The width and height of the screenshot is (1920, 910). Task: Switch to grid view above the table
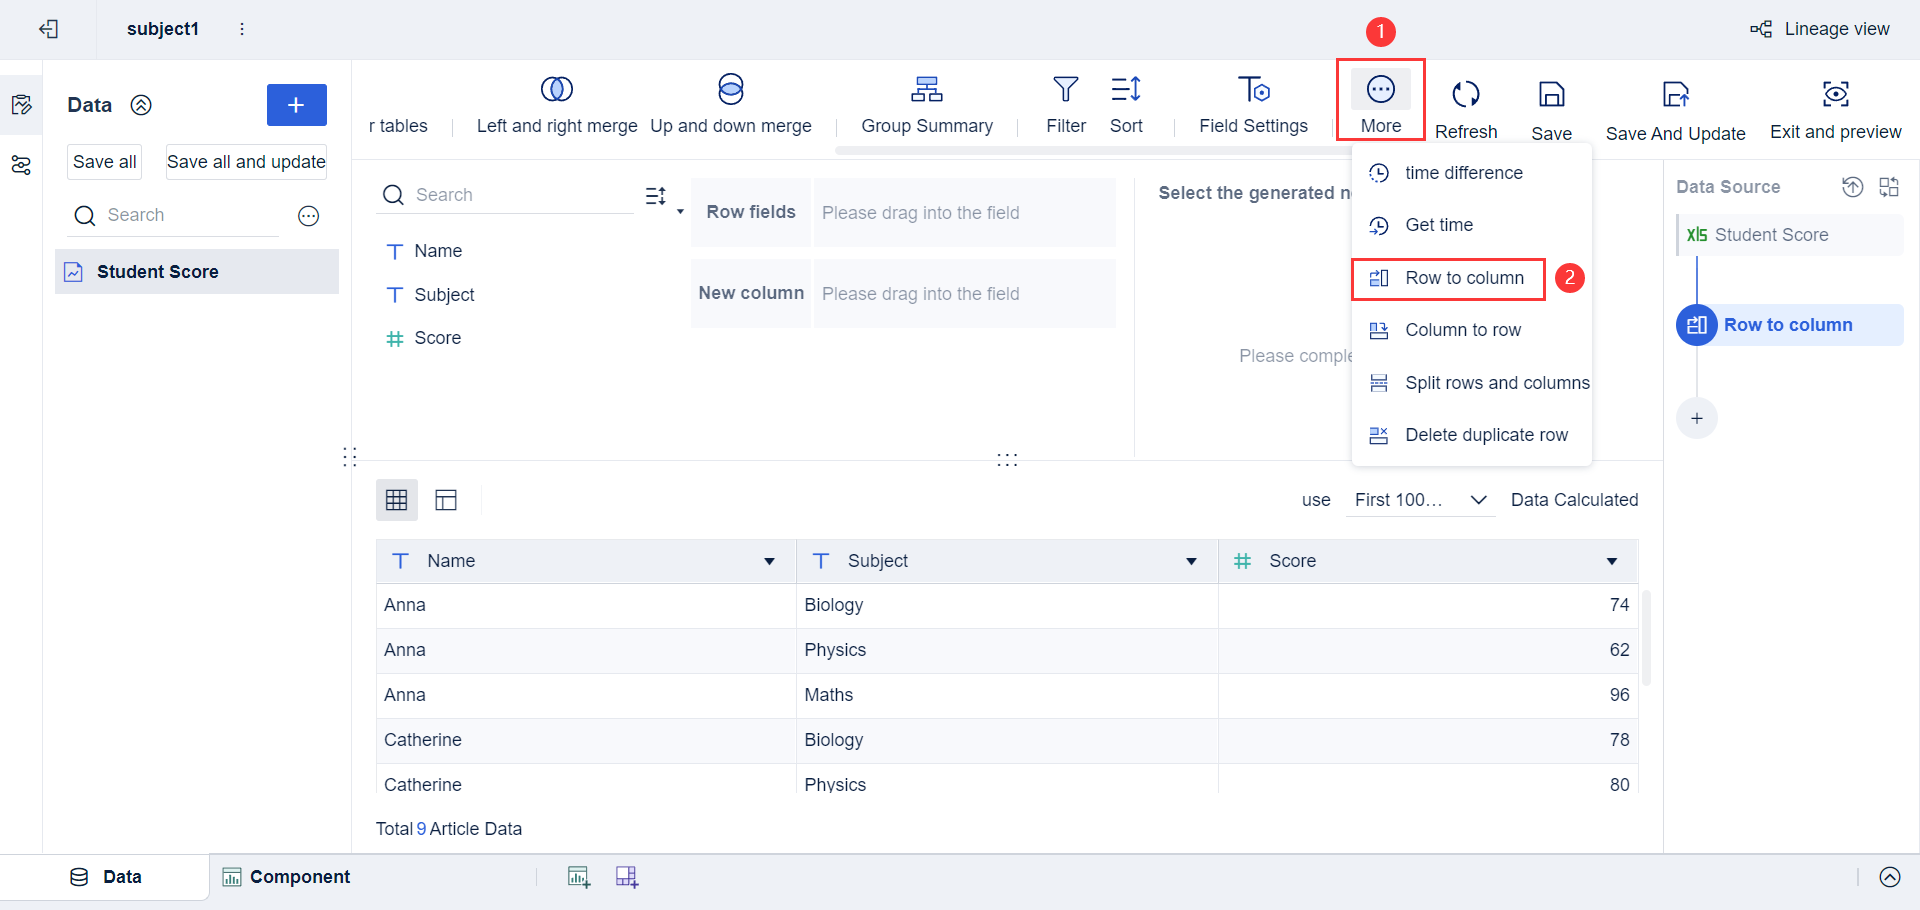pyautogui.click(x=396, y=499)
